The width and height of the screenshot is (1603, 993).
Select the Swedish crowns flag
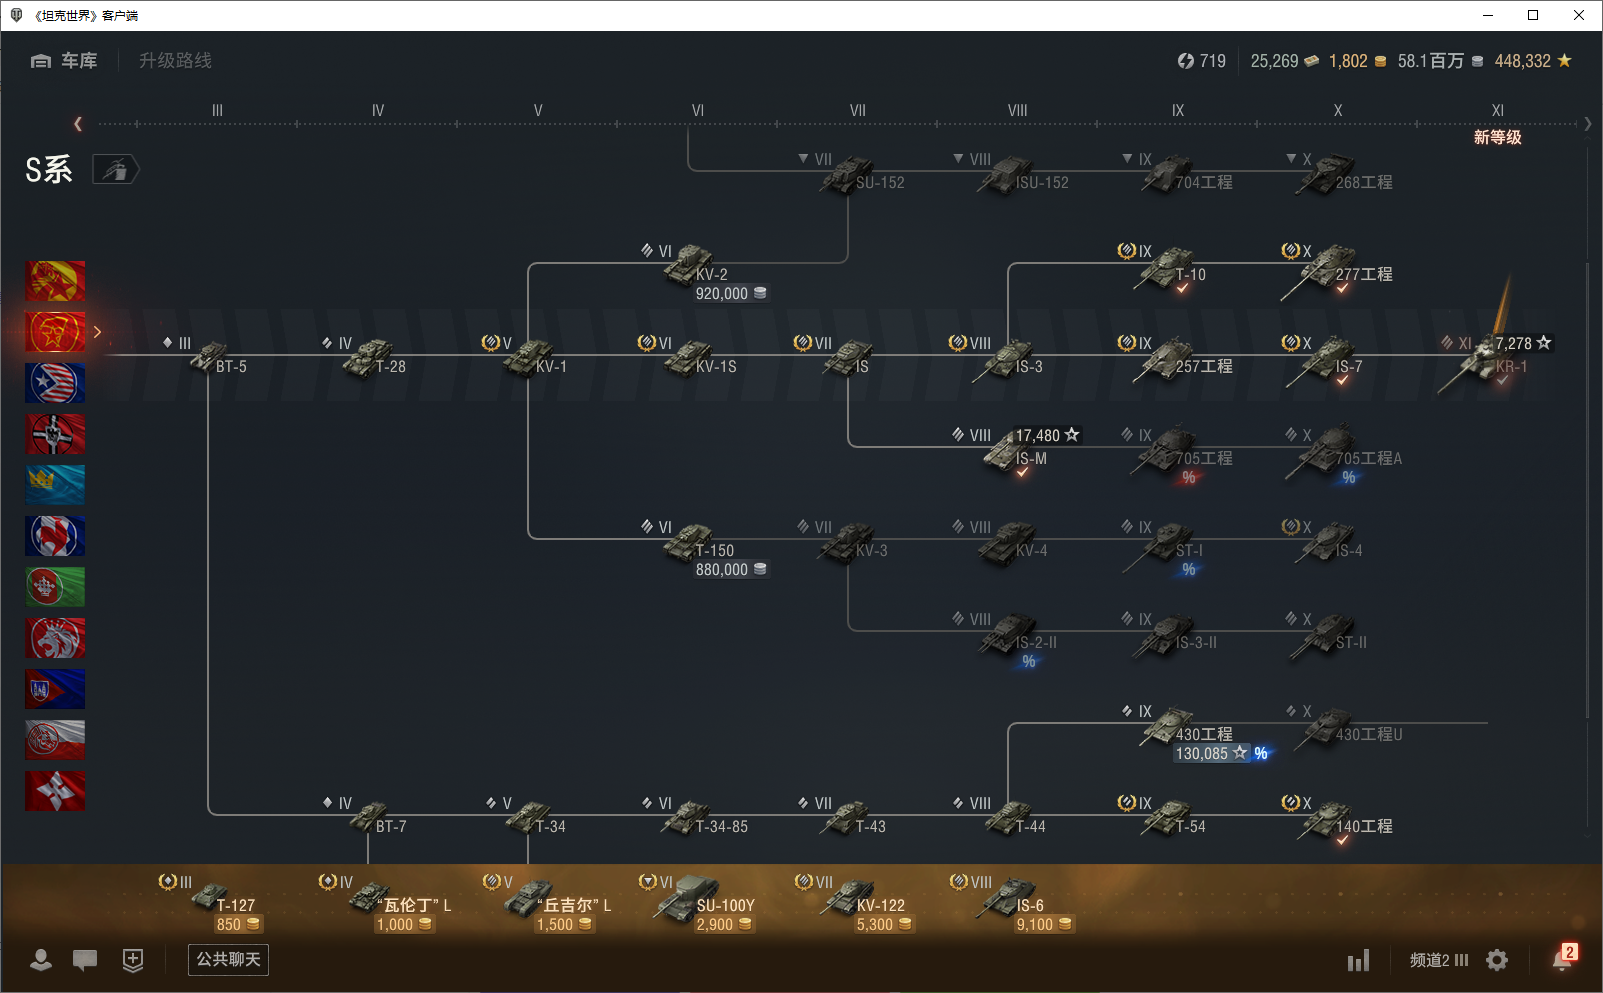tap(55, 485)
